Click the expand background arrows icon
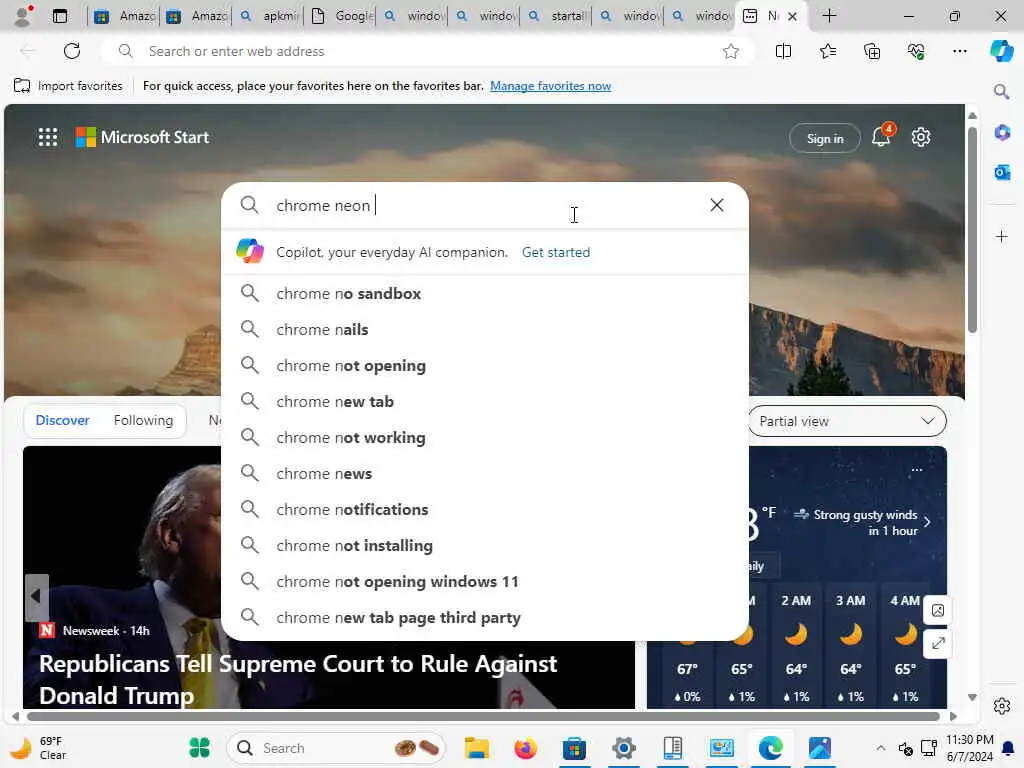The height and width of the screenshot is (768, 1024). [x=938, y=644]
